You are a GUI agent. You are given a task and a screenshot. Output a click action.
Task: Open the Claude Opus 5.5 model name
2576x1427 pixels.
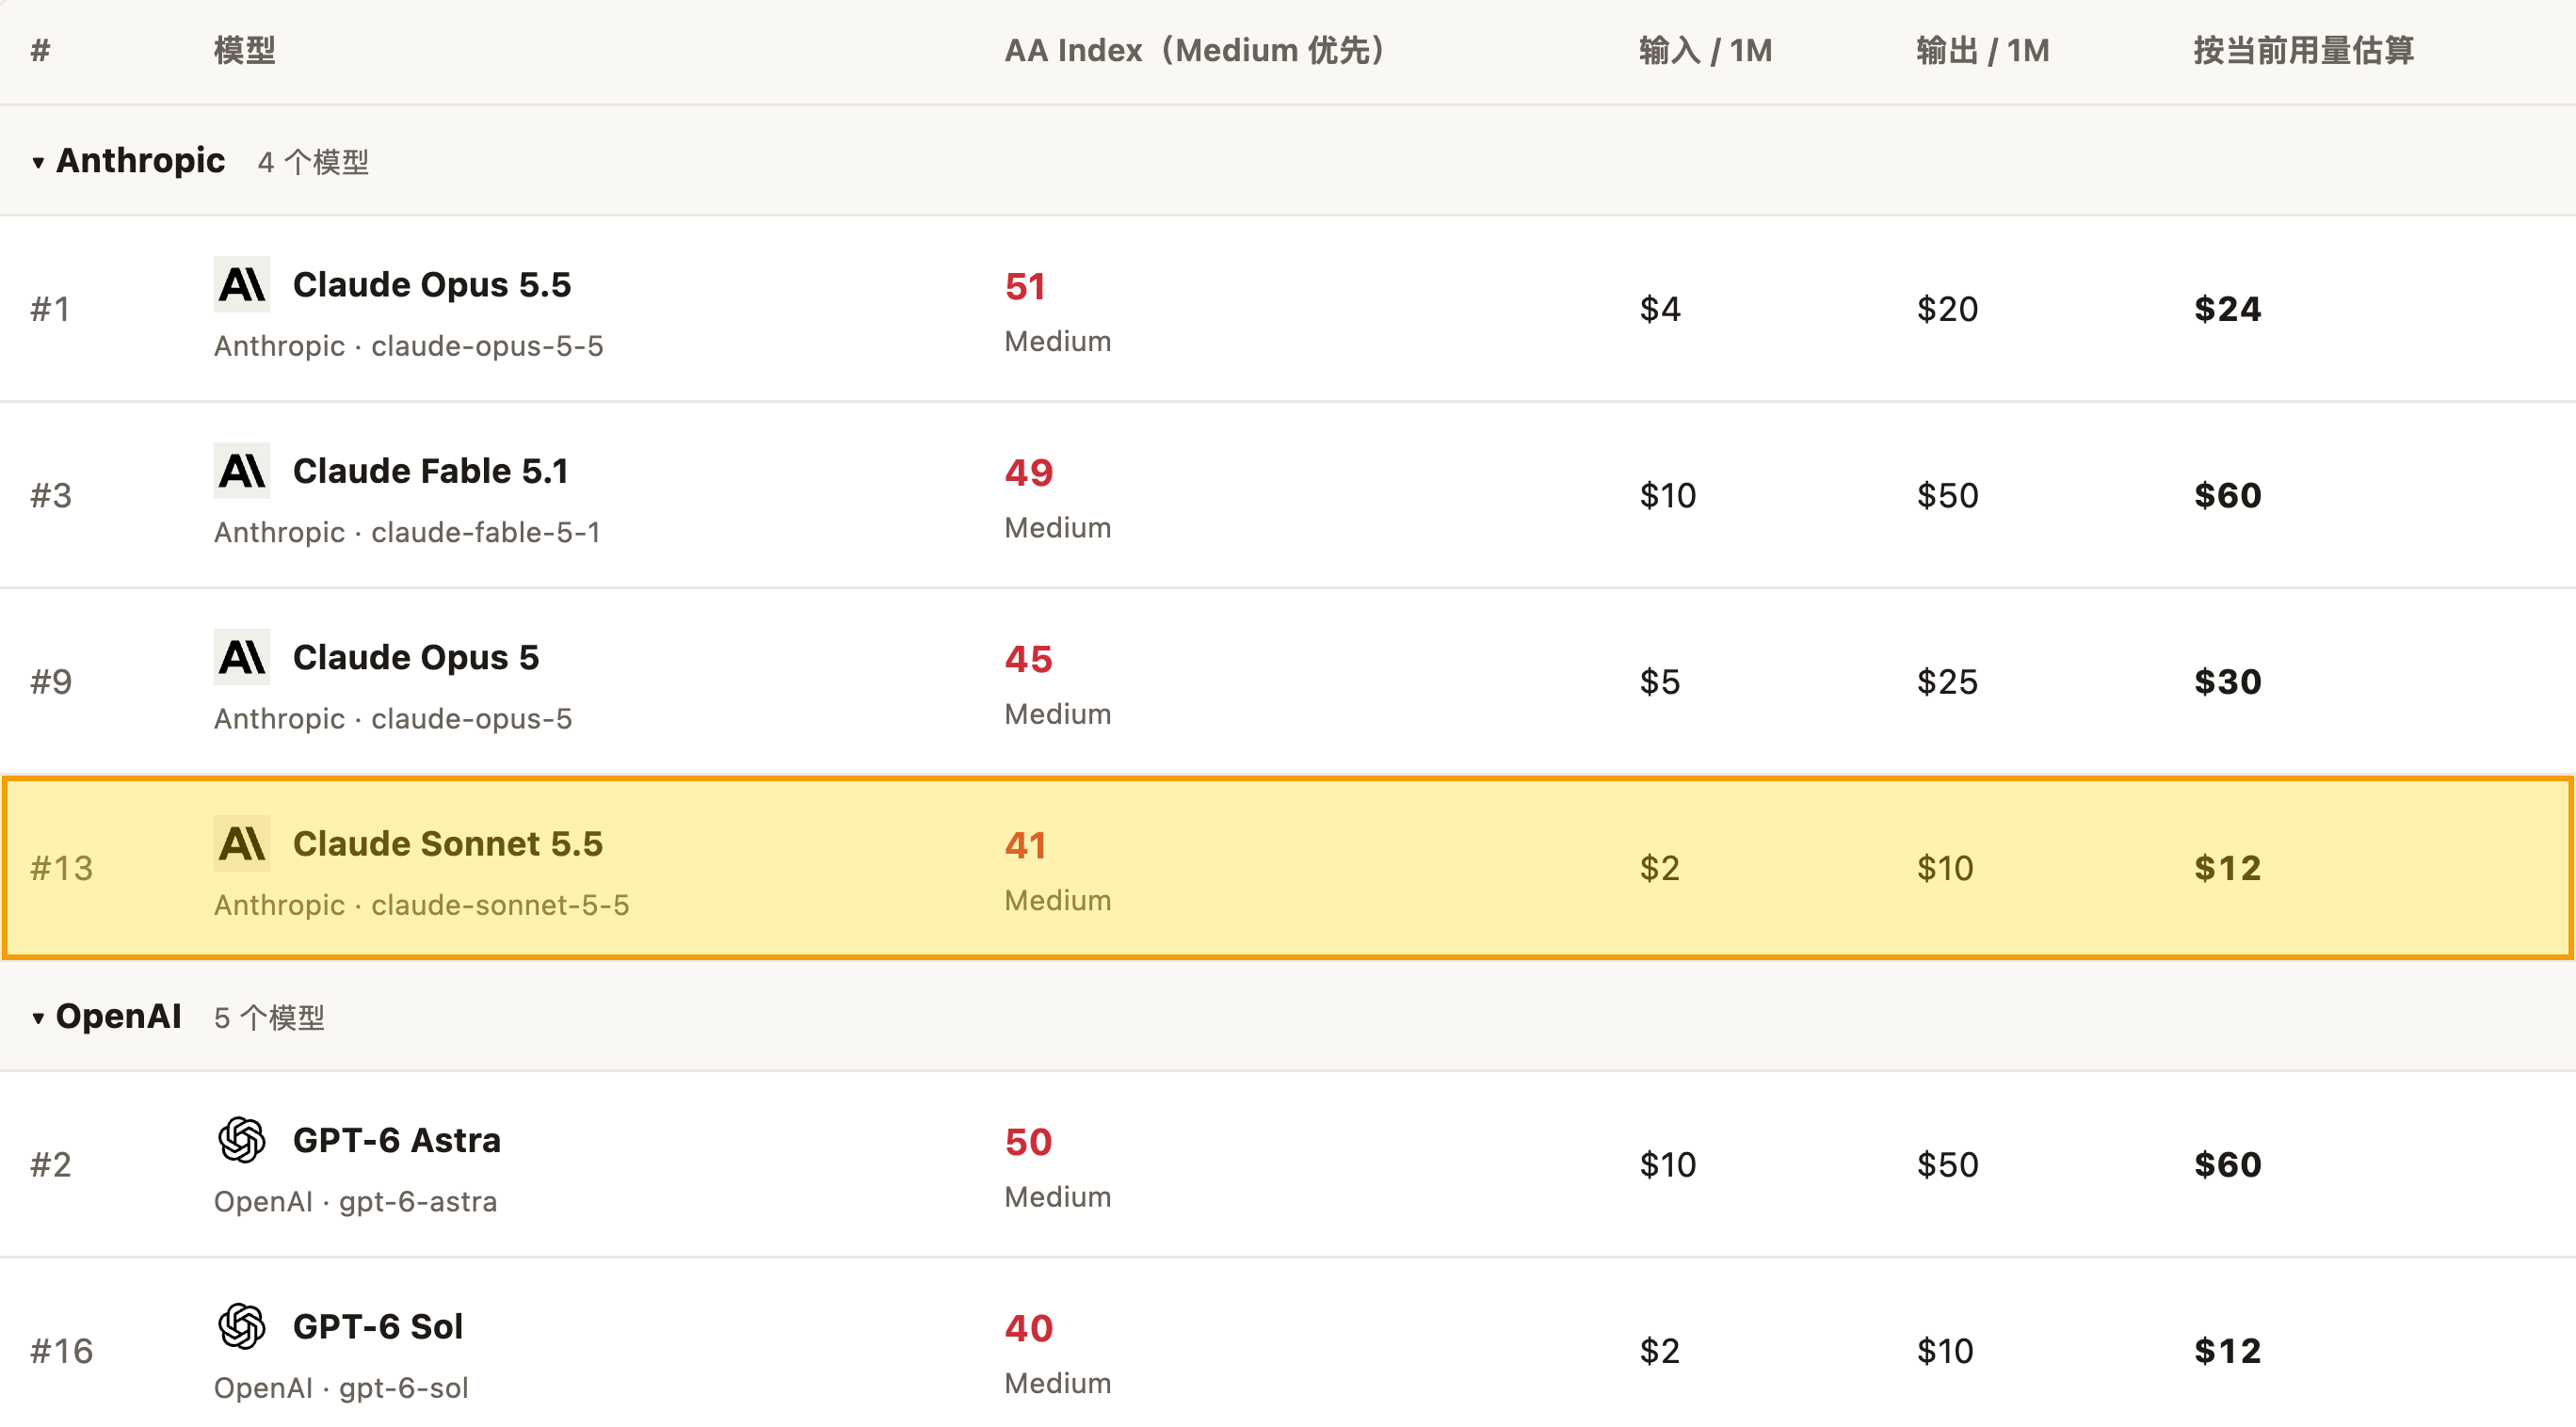point(432,285)
